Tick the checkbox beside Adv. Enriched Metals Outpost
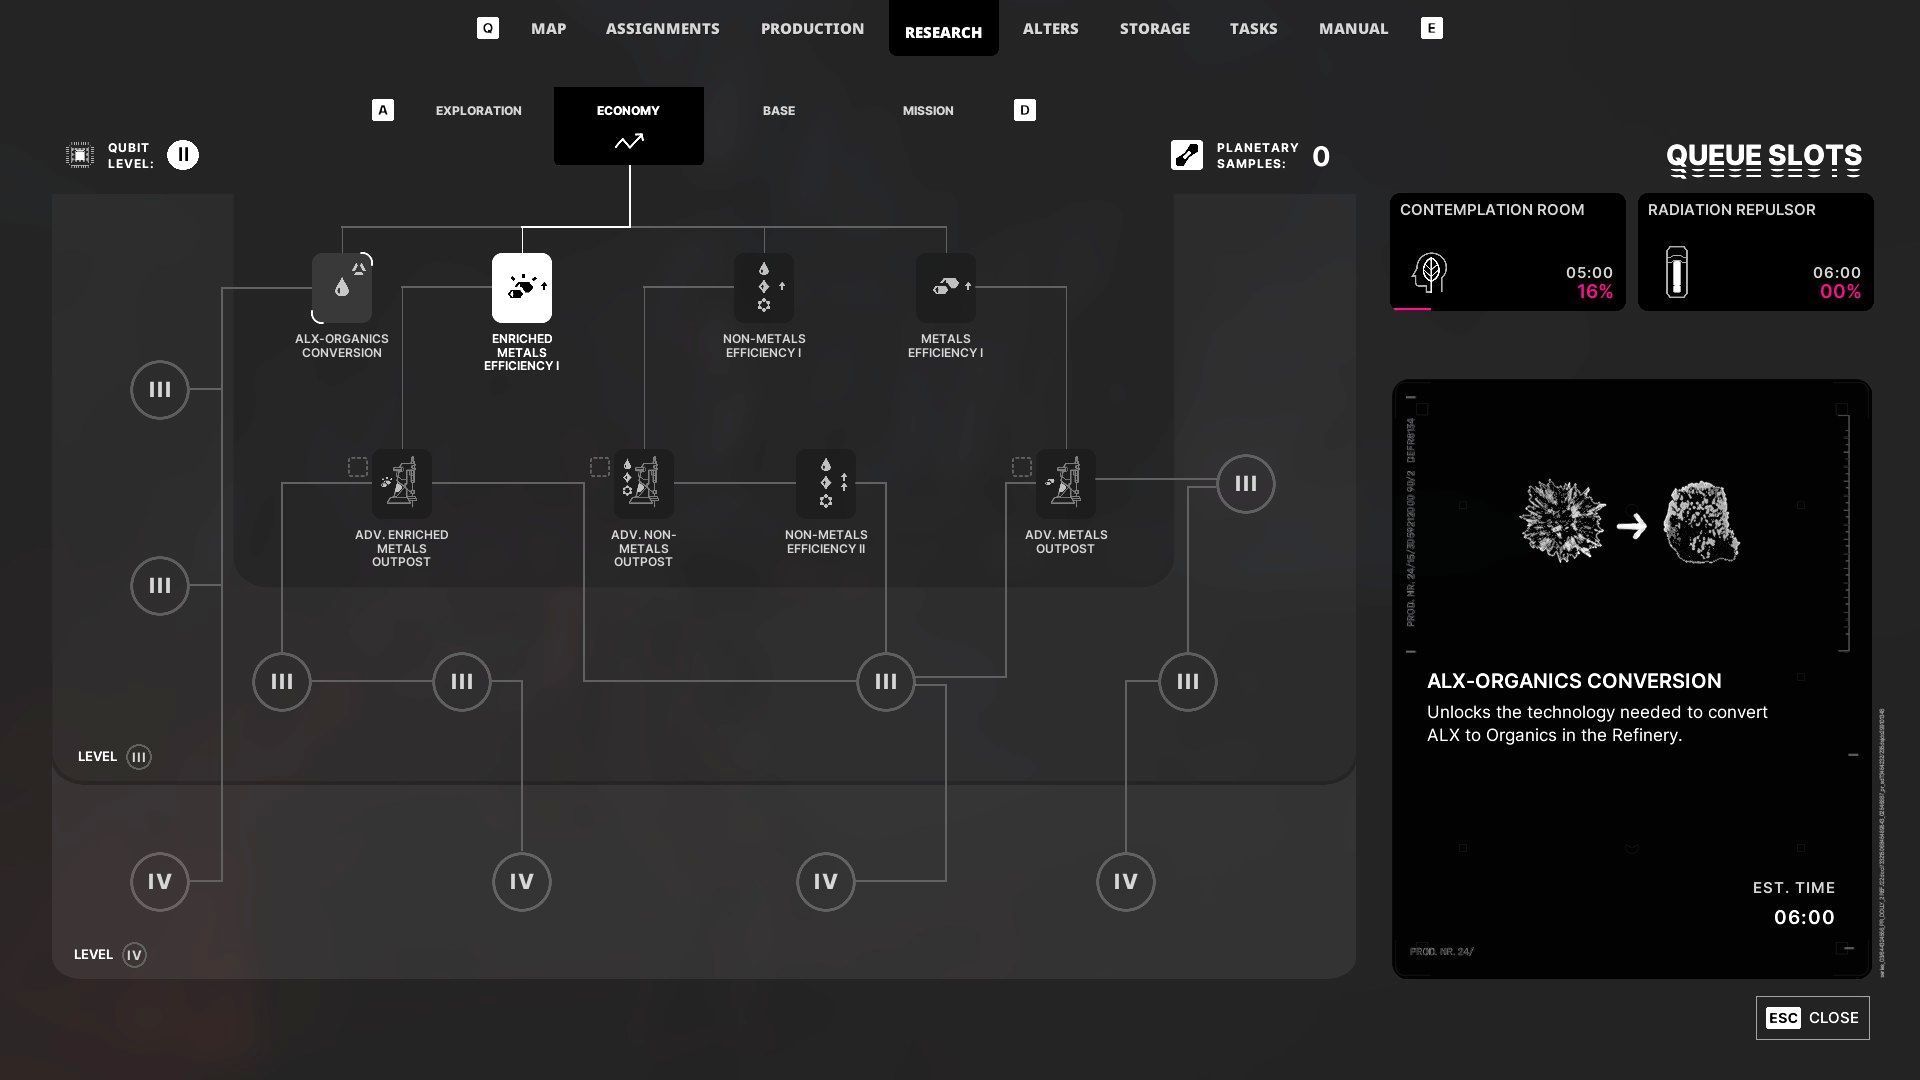This screenshot has height=1080, width=1920. (x=357, y=467)
